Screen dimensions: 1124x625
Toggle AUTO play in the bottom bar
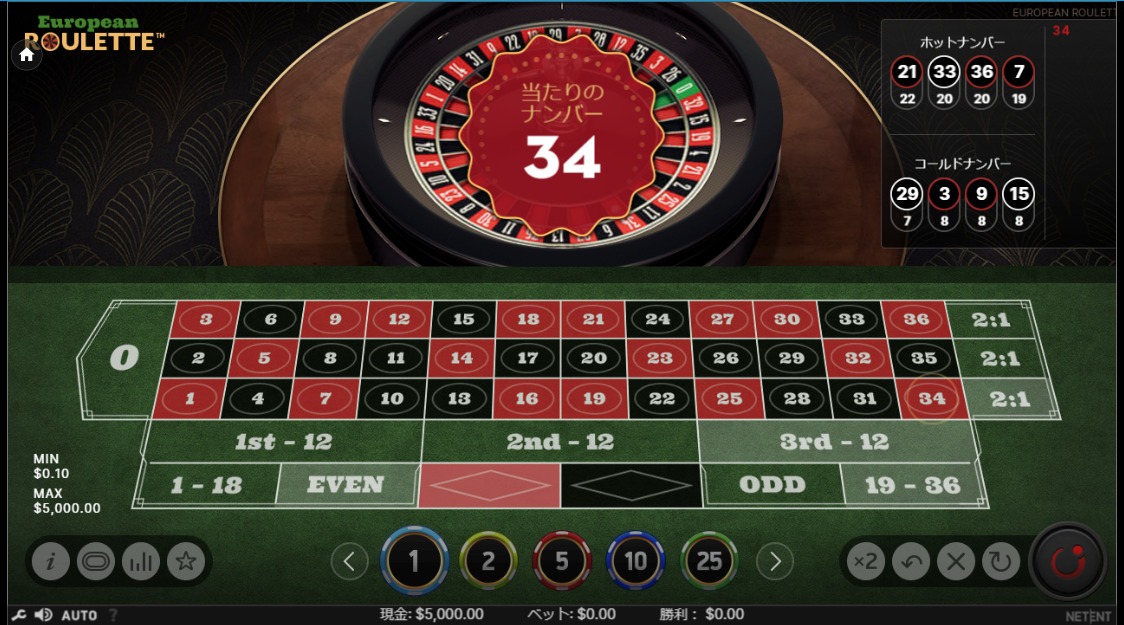[79, 615]
